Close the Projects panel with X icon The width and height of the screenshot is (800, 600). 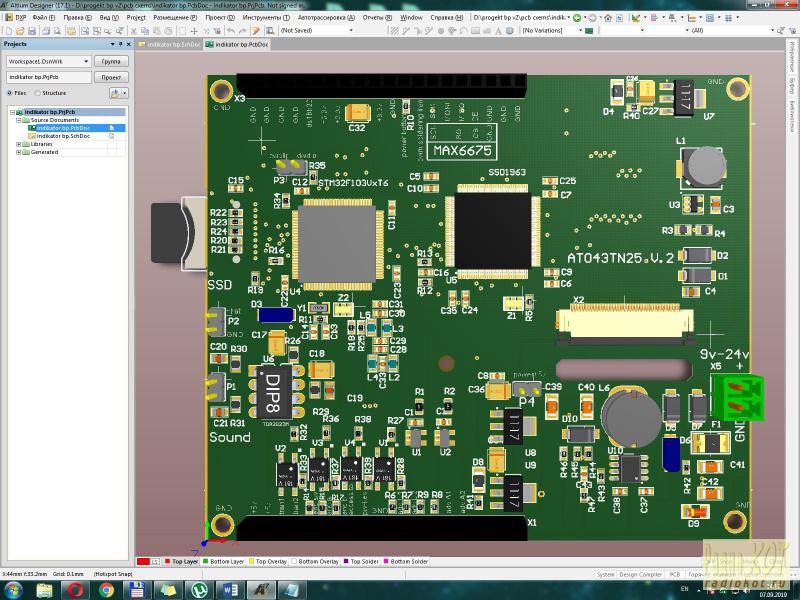point(129,44)
